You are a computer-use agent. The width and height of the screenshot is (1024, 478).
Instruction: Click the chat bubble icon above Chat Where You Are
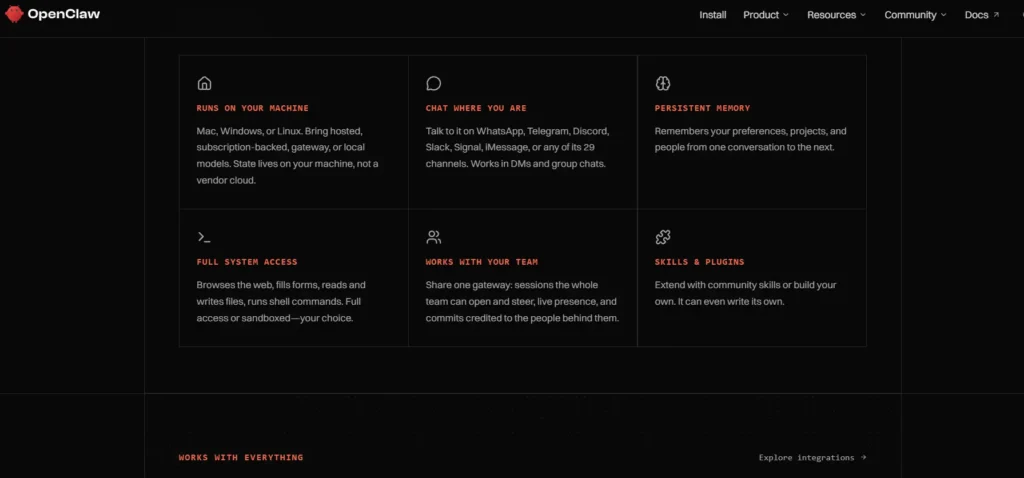(434, 84)
